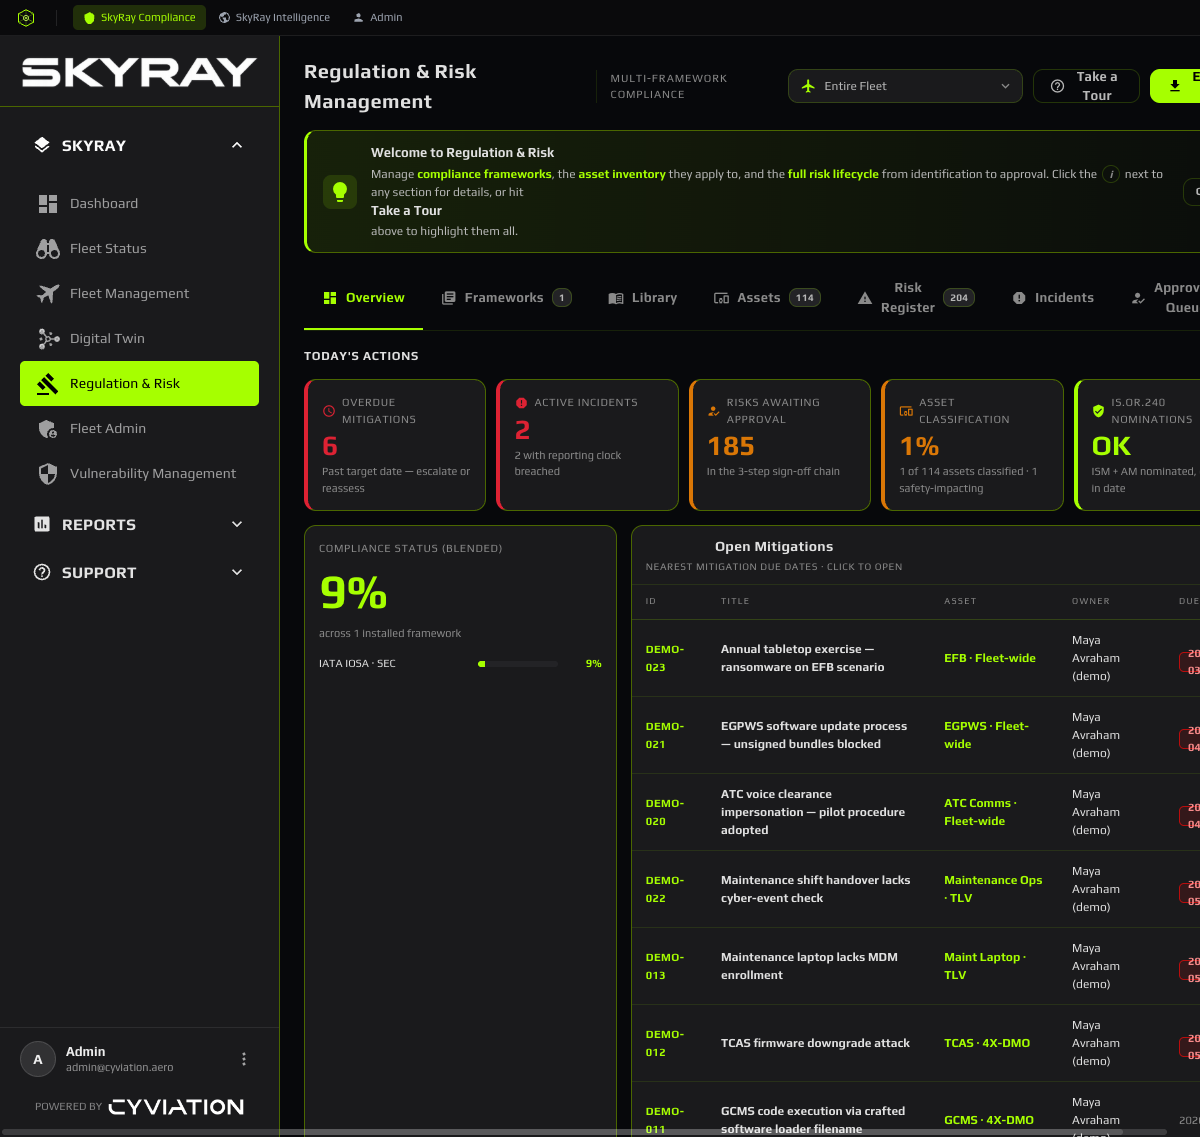The height and width of the screenshot is (1137, 1200).
Task: Click asset Maint Laptop · TLV
Action: tap(985, 966)
